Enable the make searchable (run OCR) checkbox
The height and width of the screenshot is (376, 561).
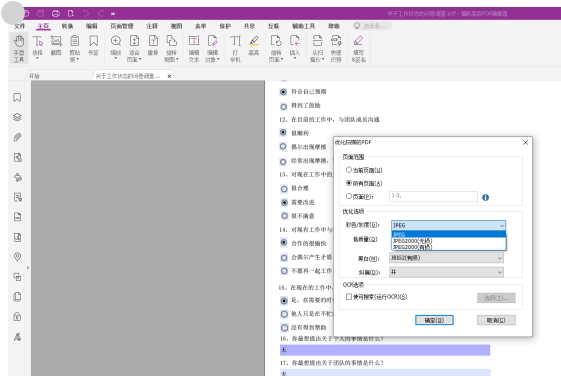coord(349,297)
